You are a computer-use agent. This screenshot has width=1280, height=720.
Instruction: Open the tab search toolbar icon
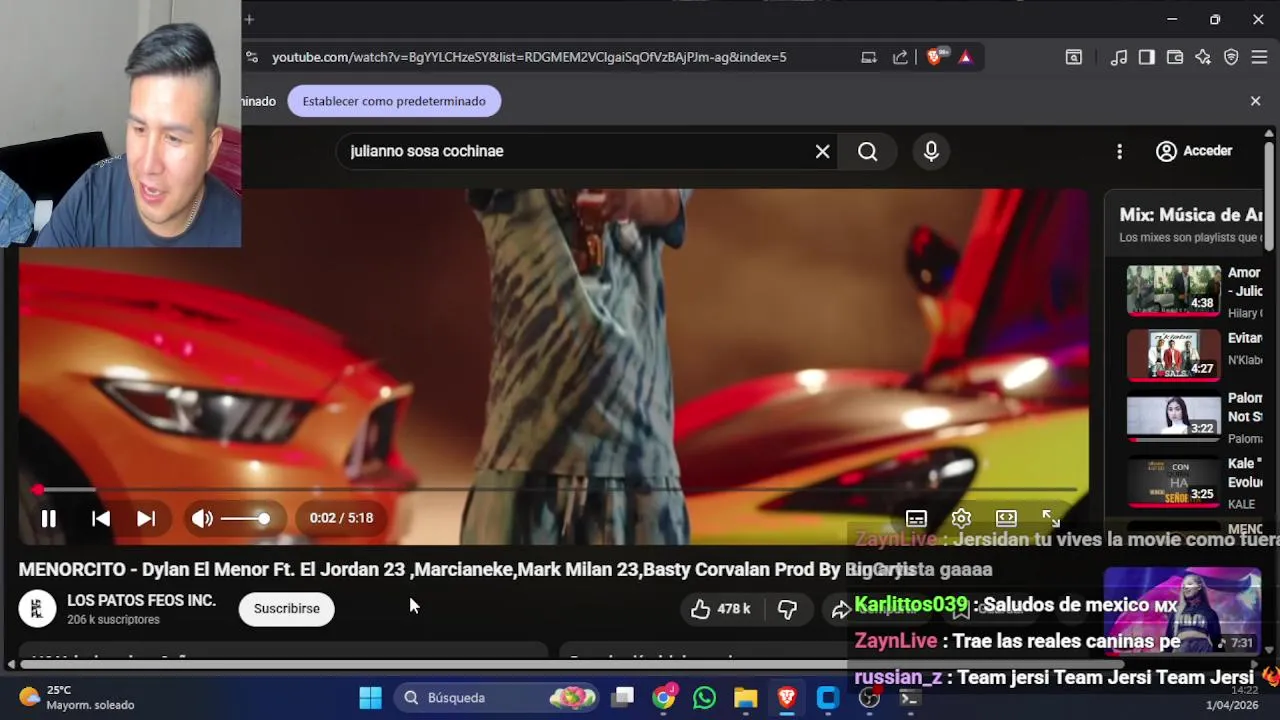click(x=1073, y=57)
